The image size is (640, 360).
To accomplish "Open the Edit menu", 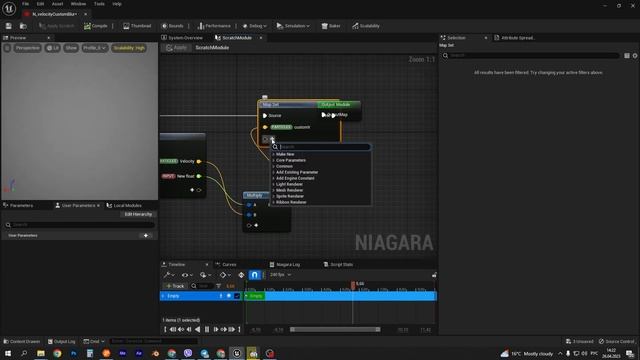I will (40, 4).
